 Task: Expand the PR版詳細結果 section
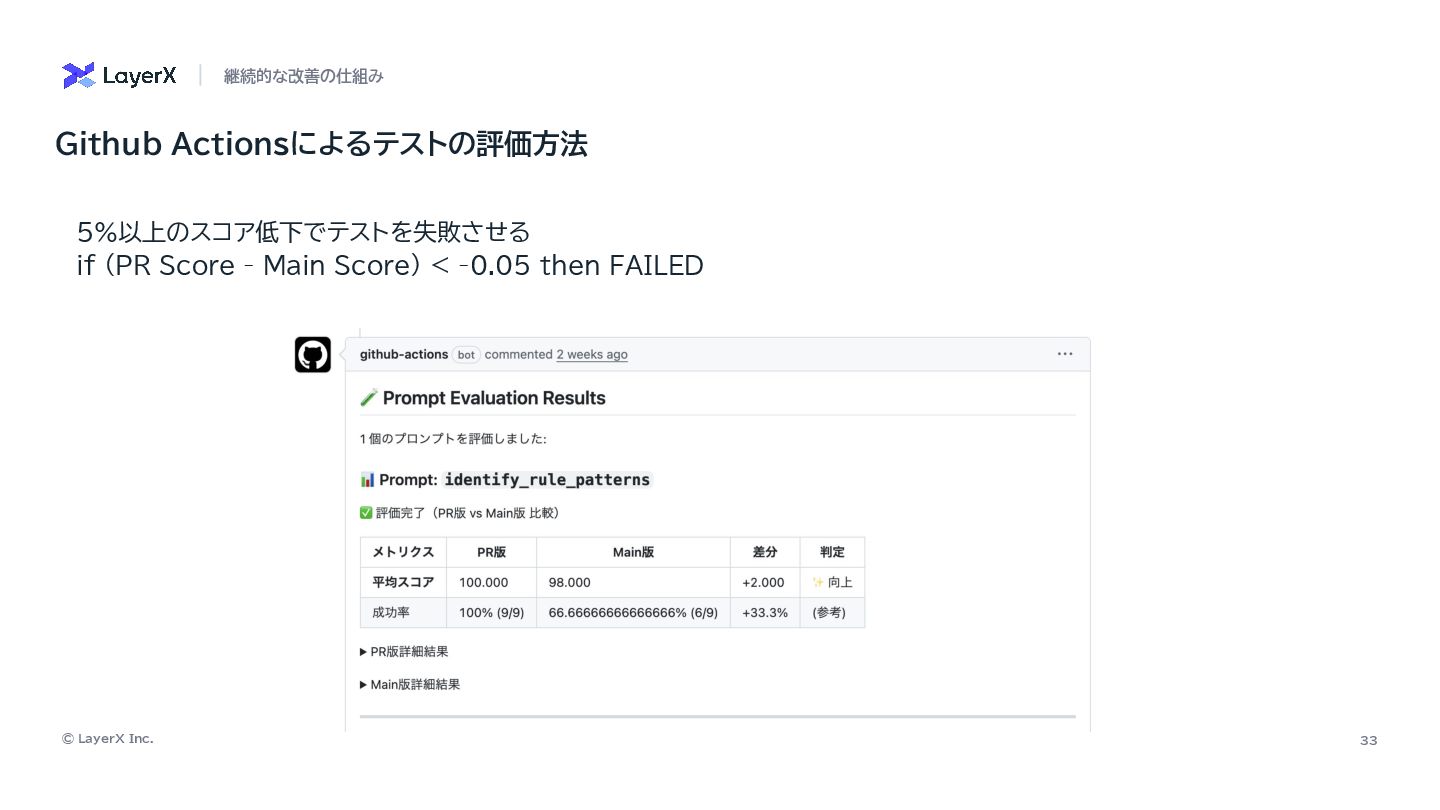[x=404, y=651]
